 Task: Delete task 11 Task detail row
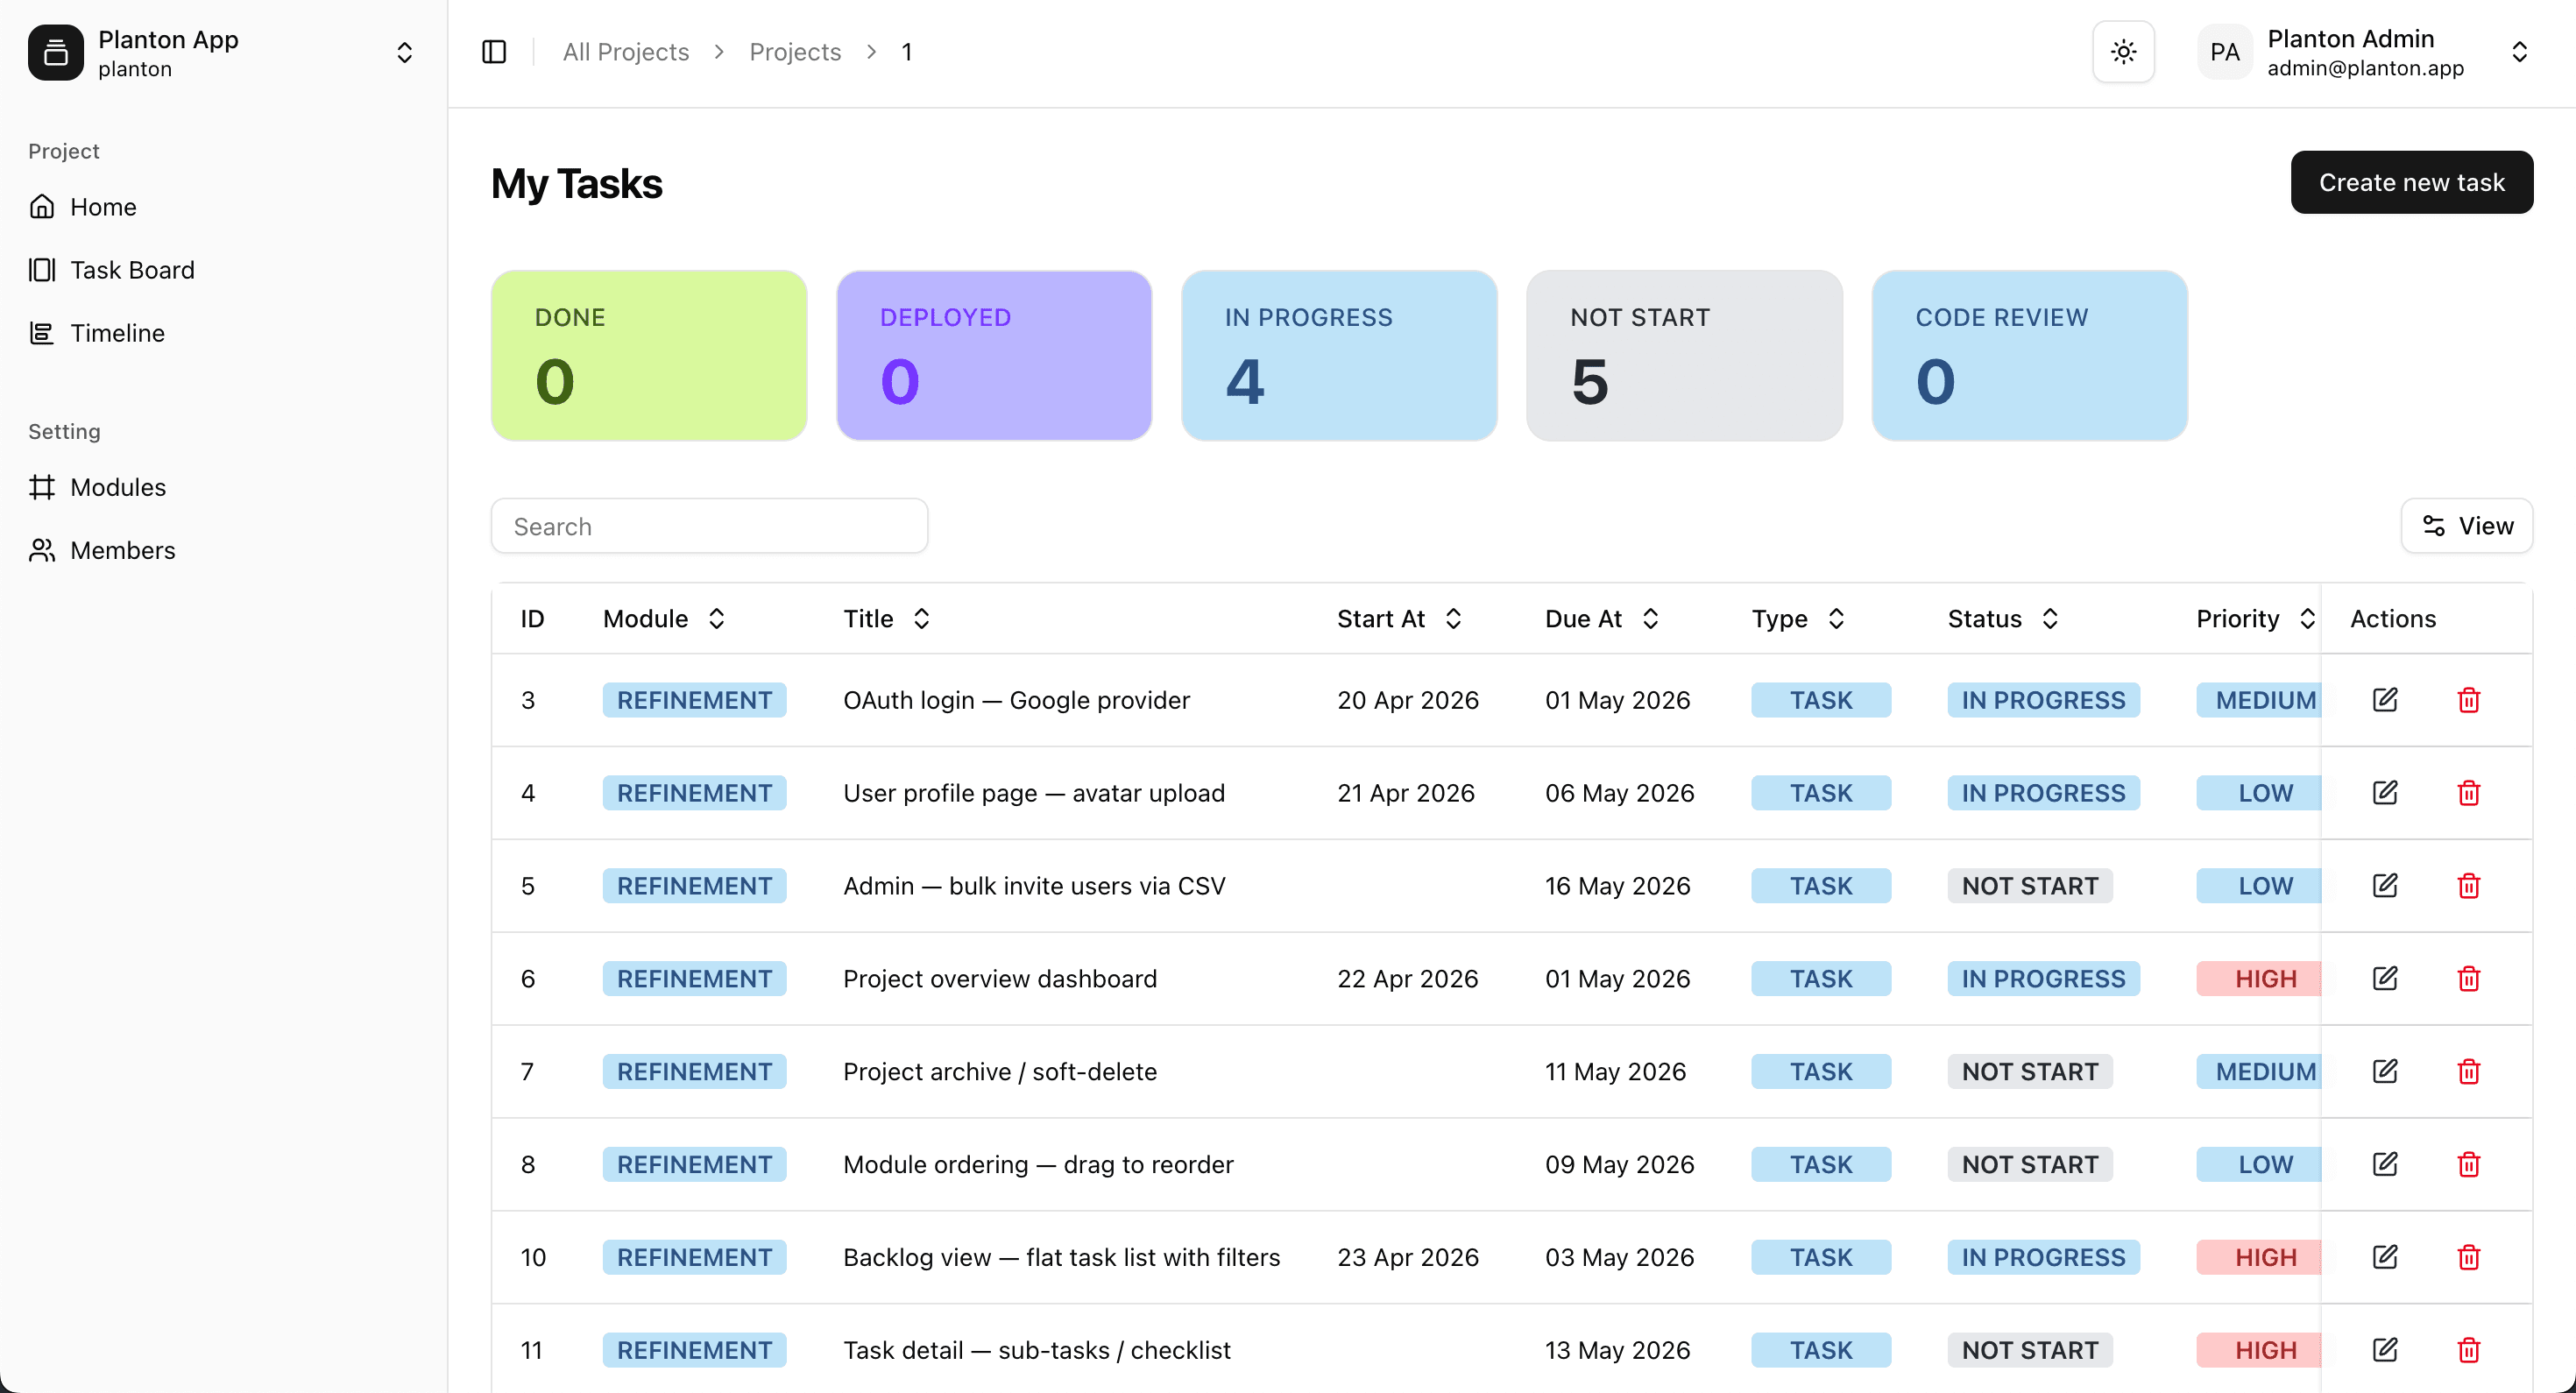click(2468, 1350)
